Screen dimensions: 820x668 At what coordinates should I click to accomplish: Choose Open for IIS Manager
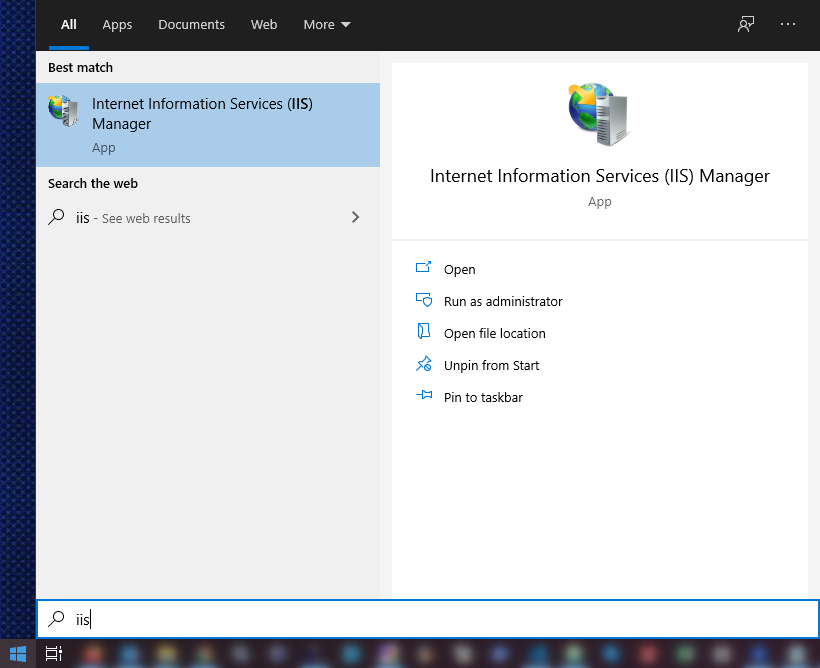click(x=459, y=269)
